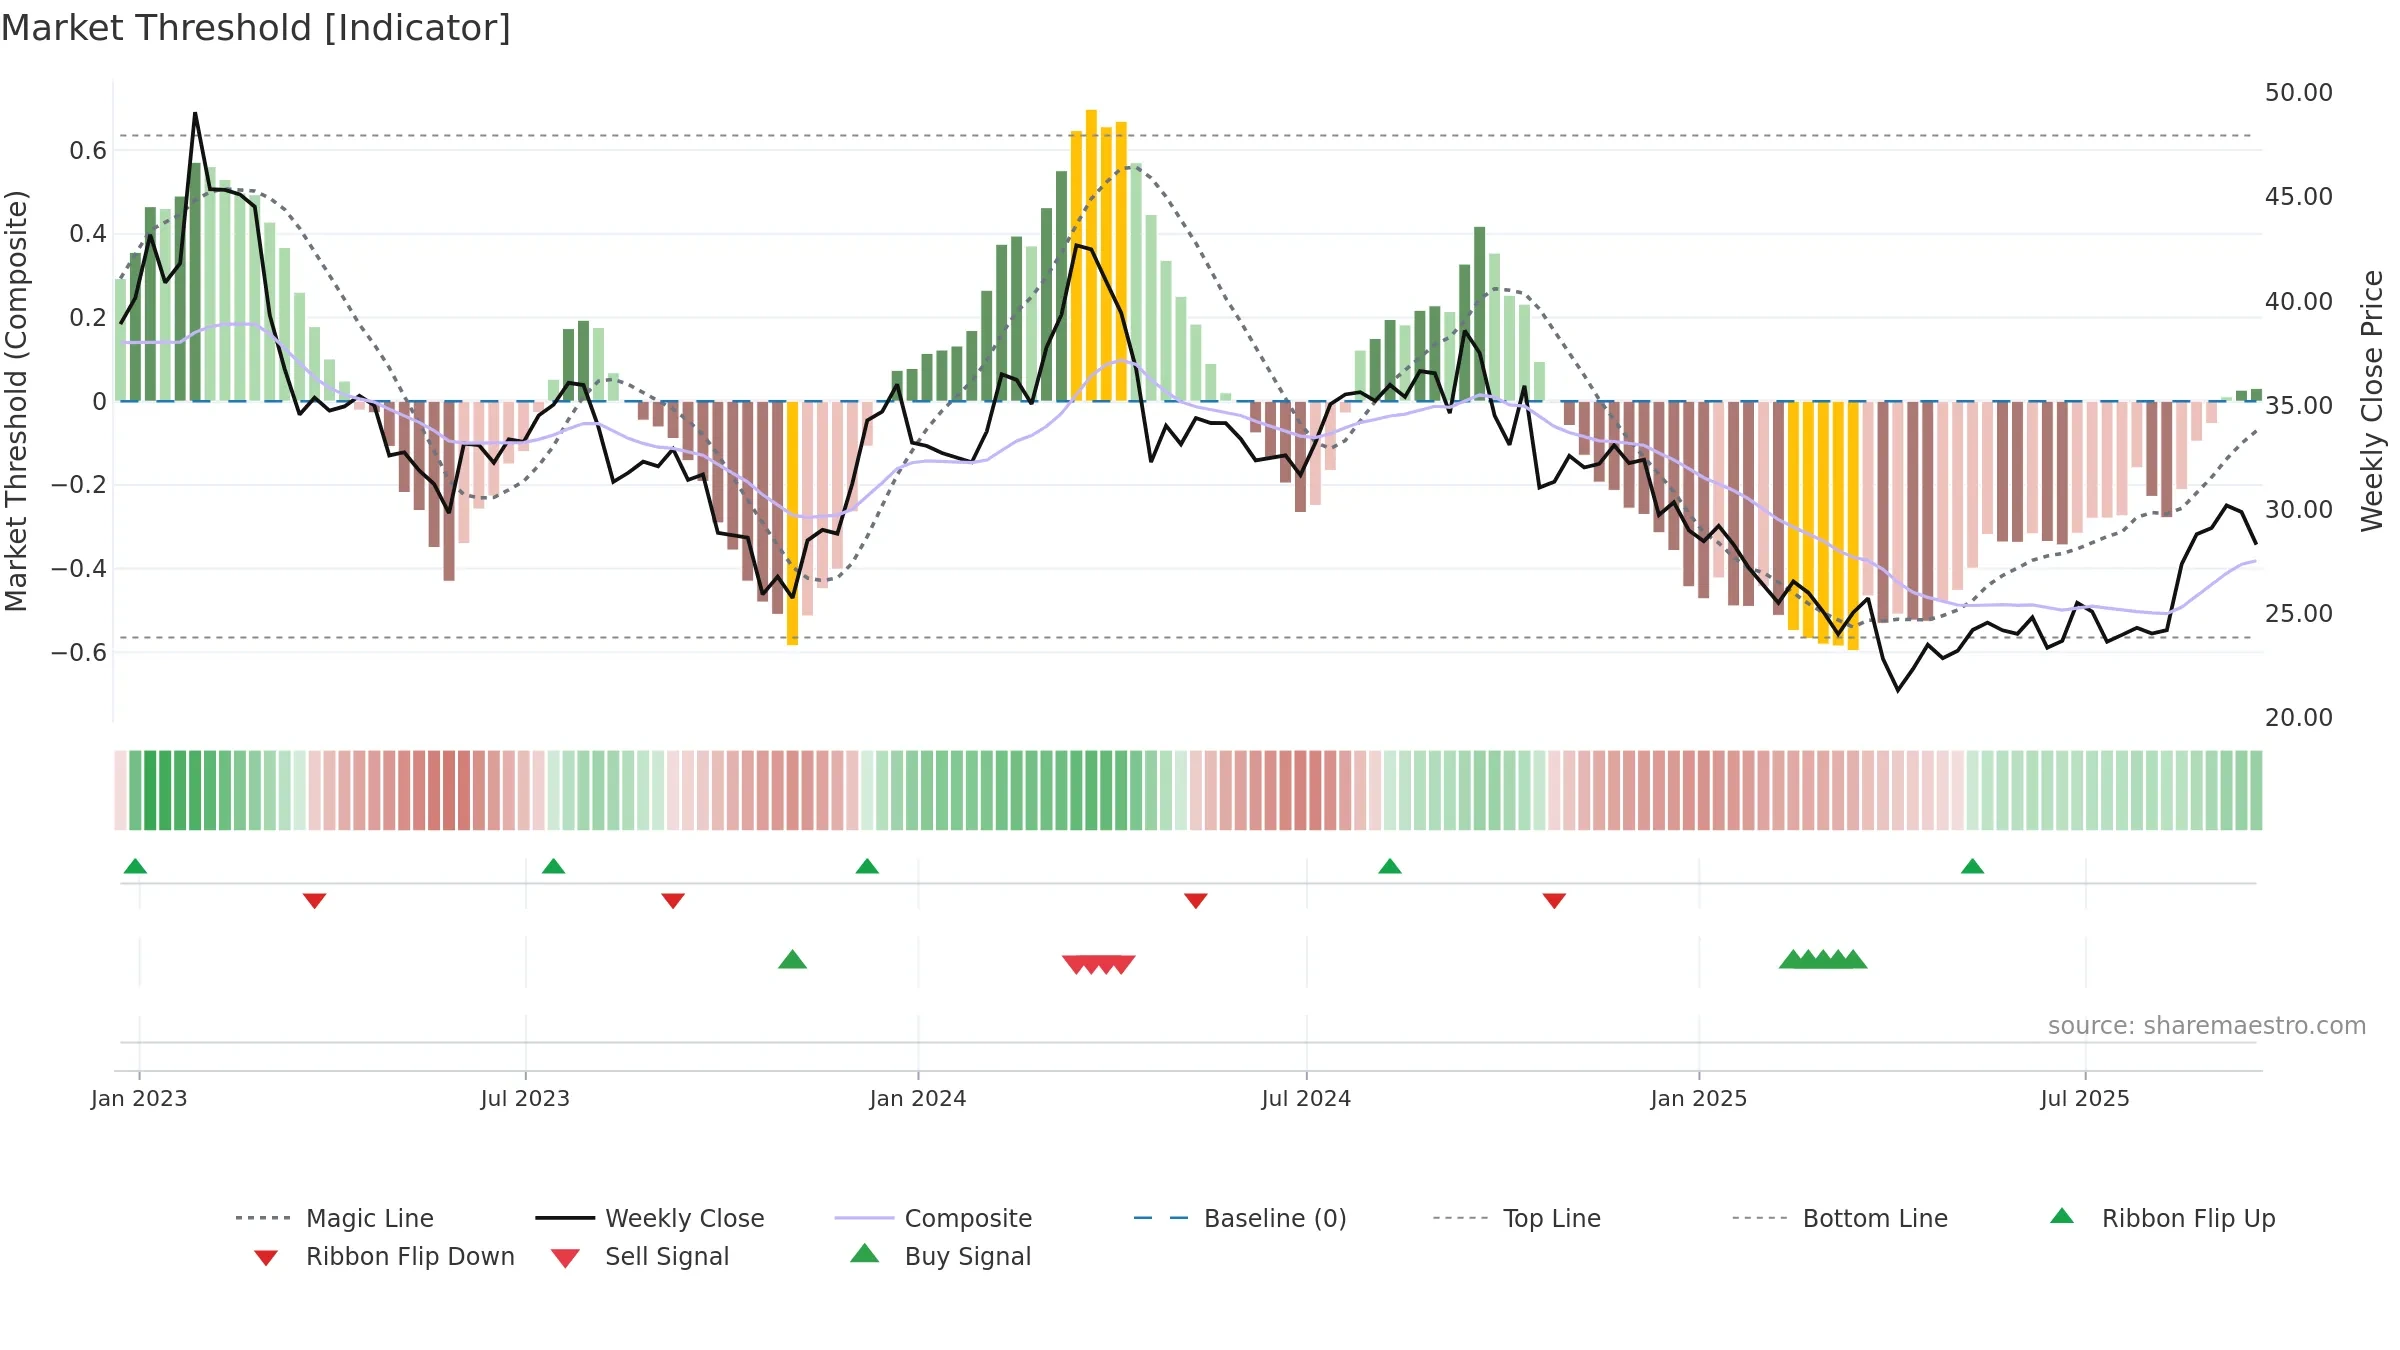Click the ribbon flip up triangle near May 2025
Screen dimensions: 2400x1350
pos(1972,866)
